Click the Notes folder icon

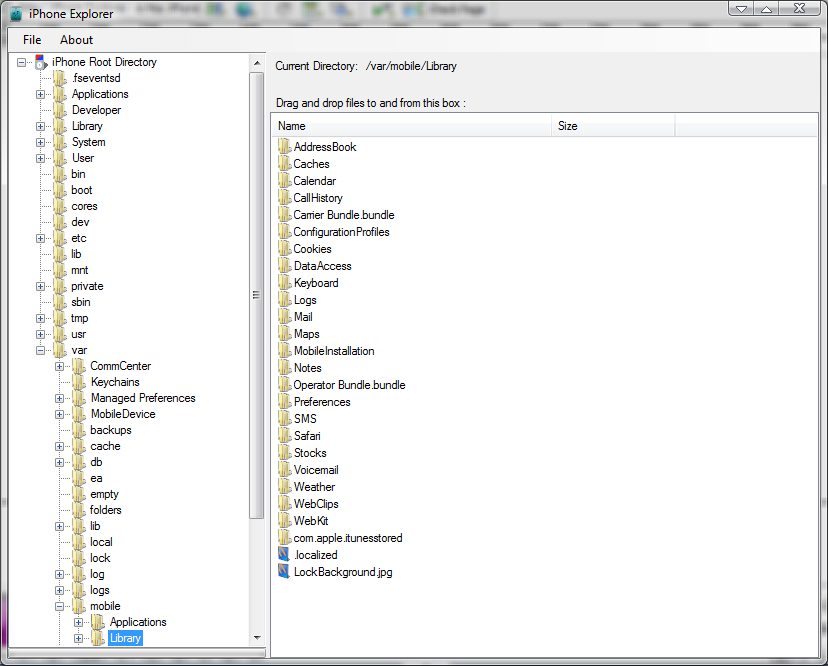pos(285,367)
